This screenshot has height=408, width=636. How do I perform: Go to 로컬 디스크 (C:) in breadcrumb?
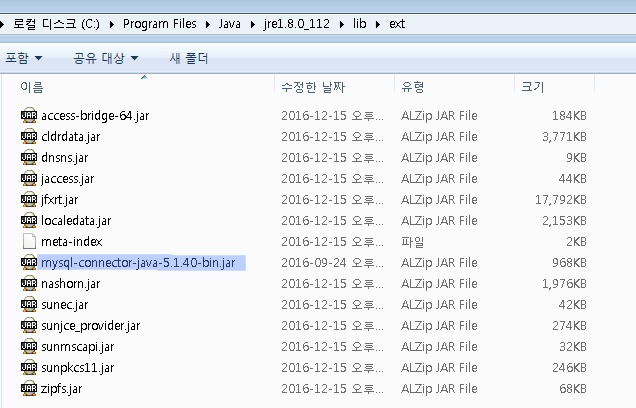pos(56,24)
